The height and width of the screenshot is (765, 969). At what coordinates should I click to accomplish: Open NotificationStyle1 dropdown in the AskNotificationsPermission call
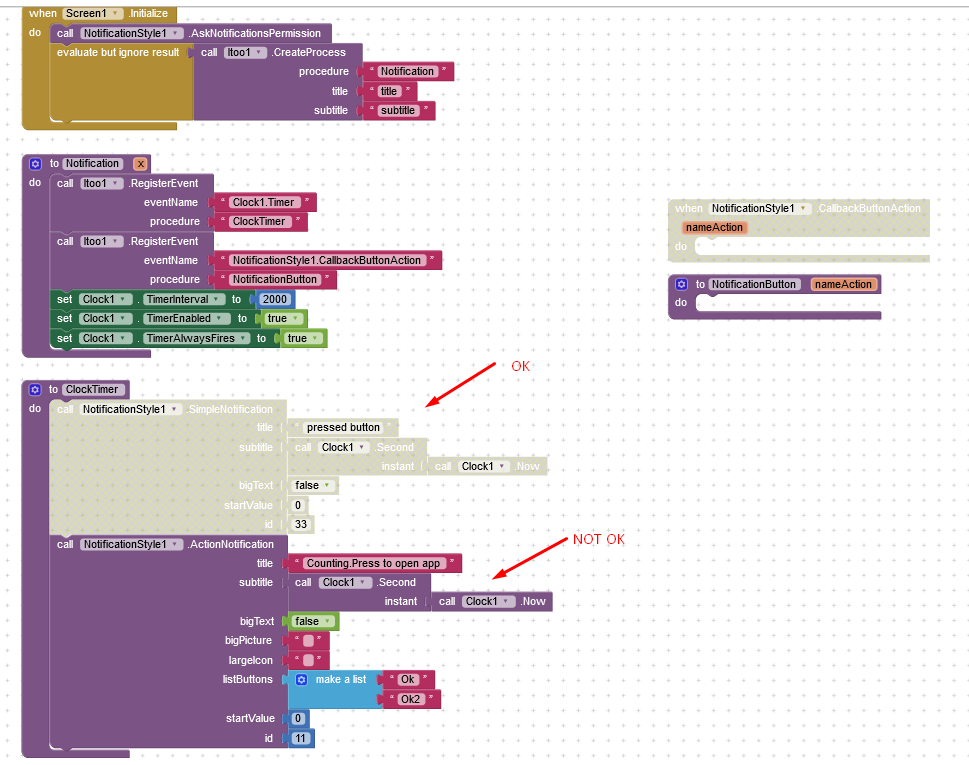[132, 34]
